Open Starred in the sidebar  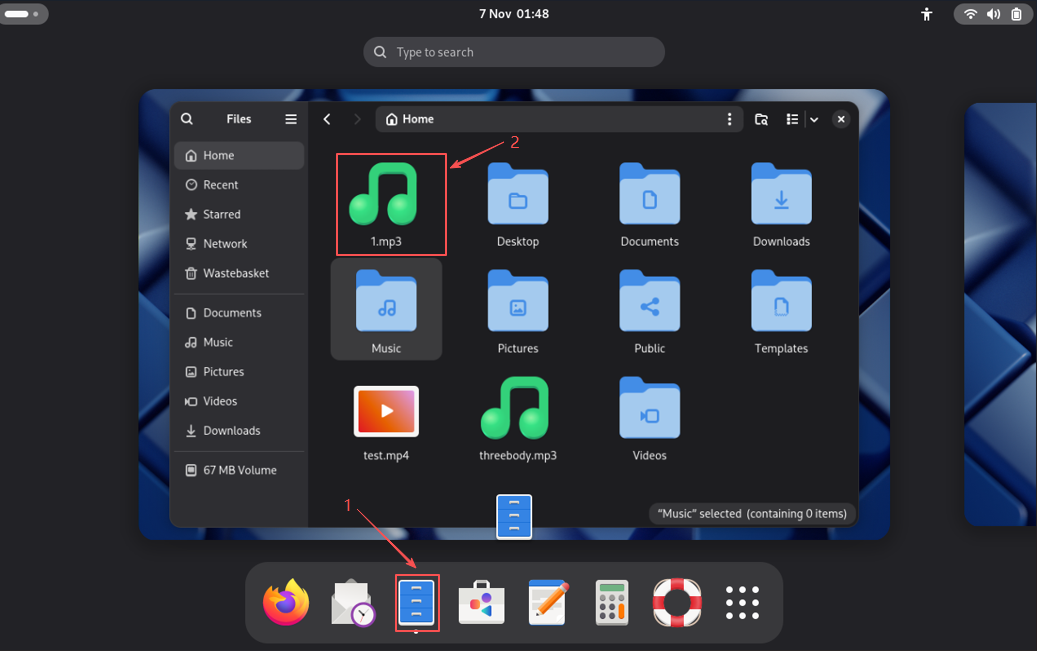click(x=221, y=214)
